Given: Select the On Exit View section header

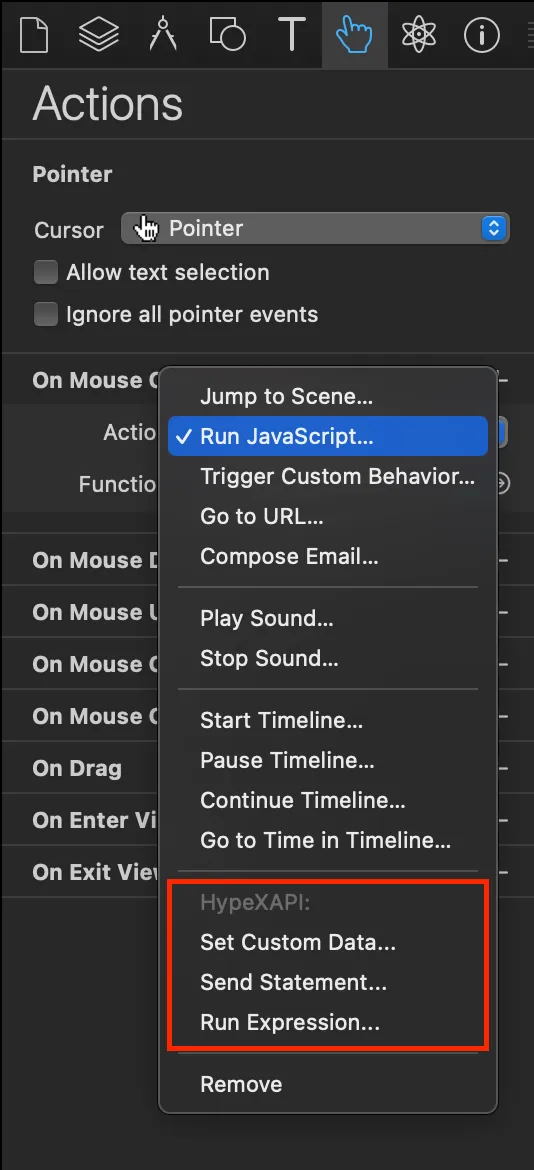Looking at the screenshot, I should pos(96,872).
